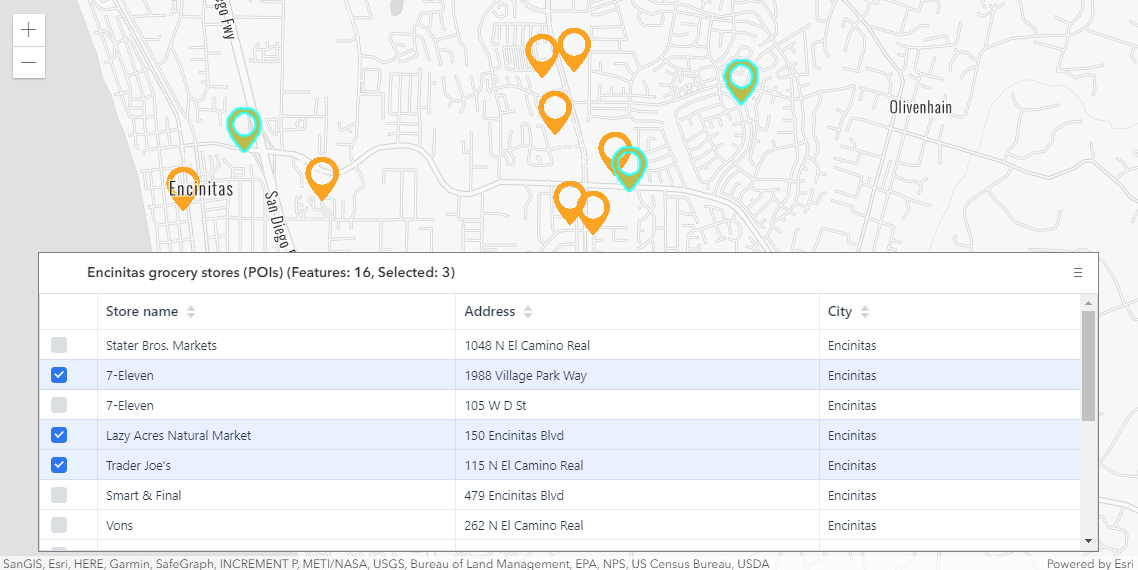Screen dimensions: 1138x570
Task: Click the orange pin on the Encinitas label
Action: [182, 186]
